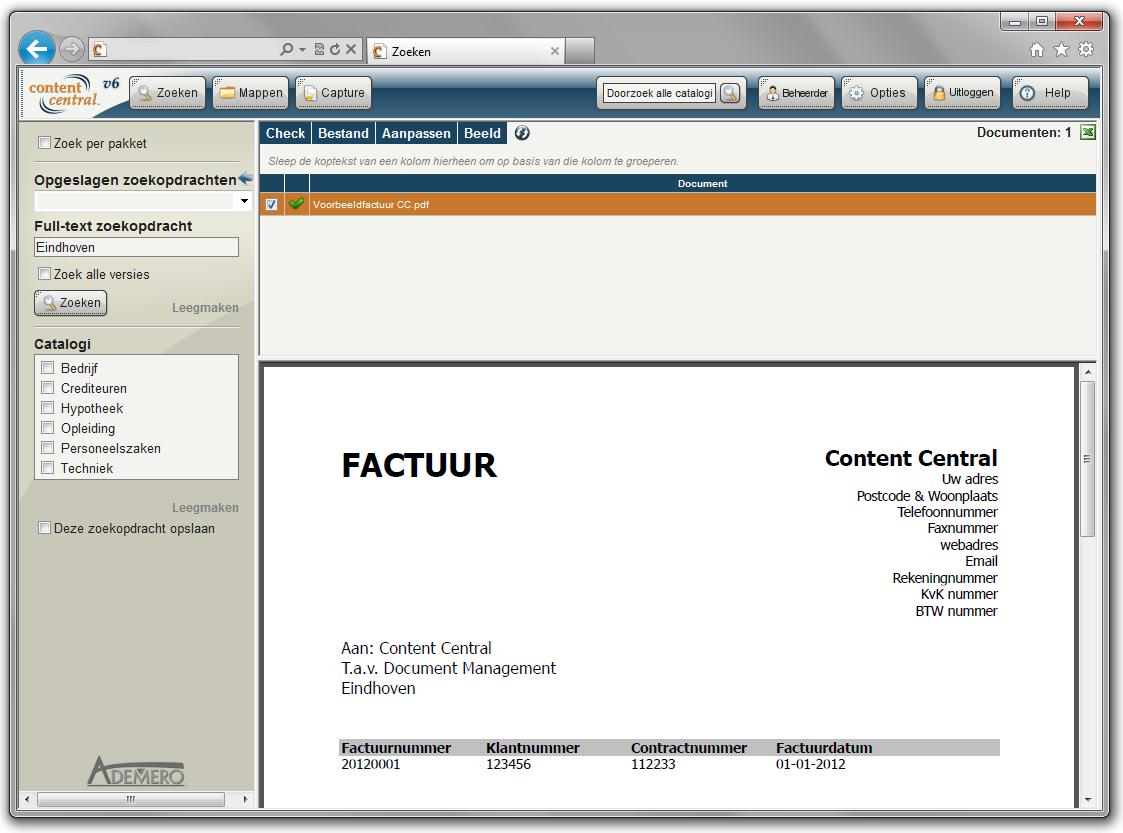Click the address bar search magnifier
1123x833 pixels.
(x=286, y=49)
